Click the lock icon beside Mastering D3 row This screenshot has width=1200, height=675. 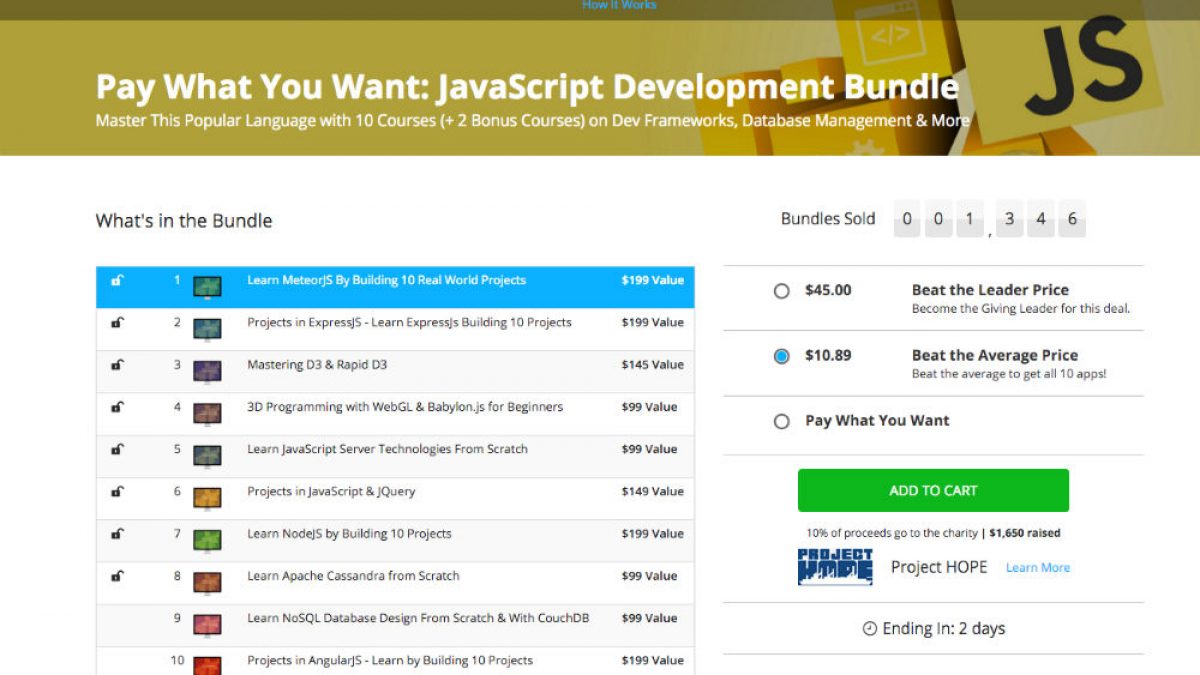[x=117, y=365]
